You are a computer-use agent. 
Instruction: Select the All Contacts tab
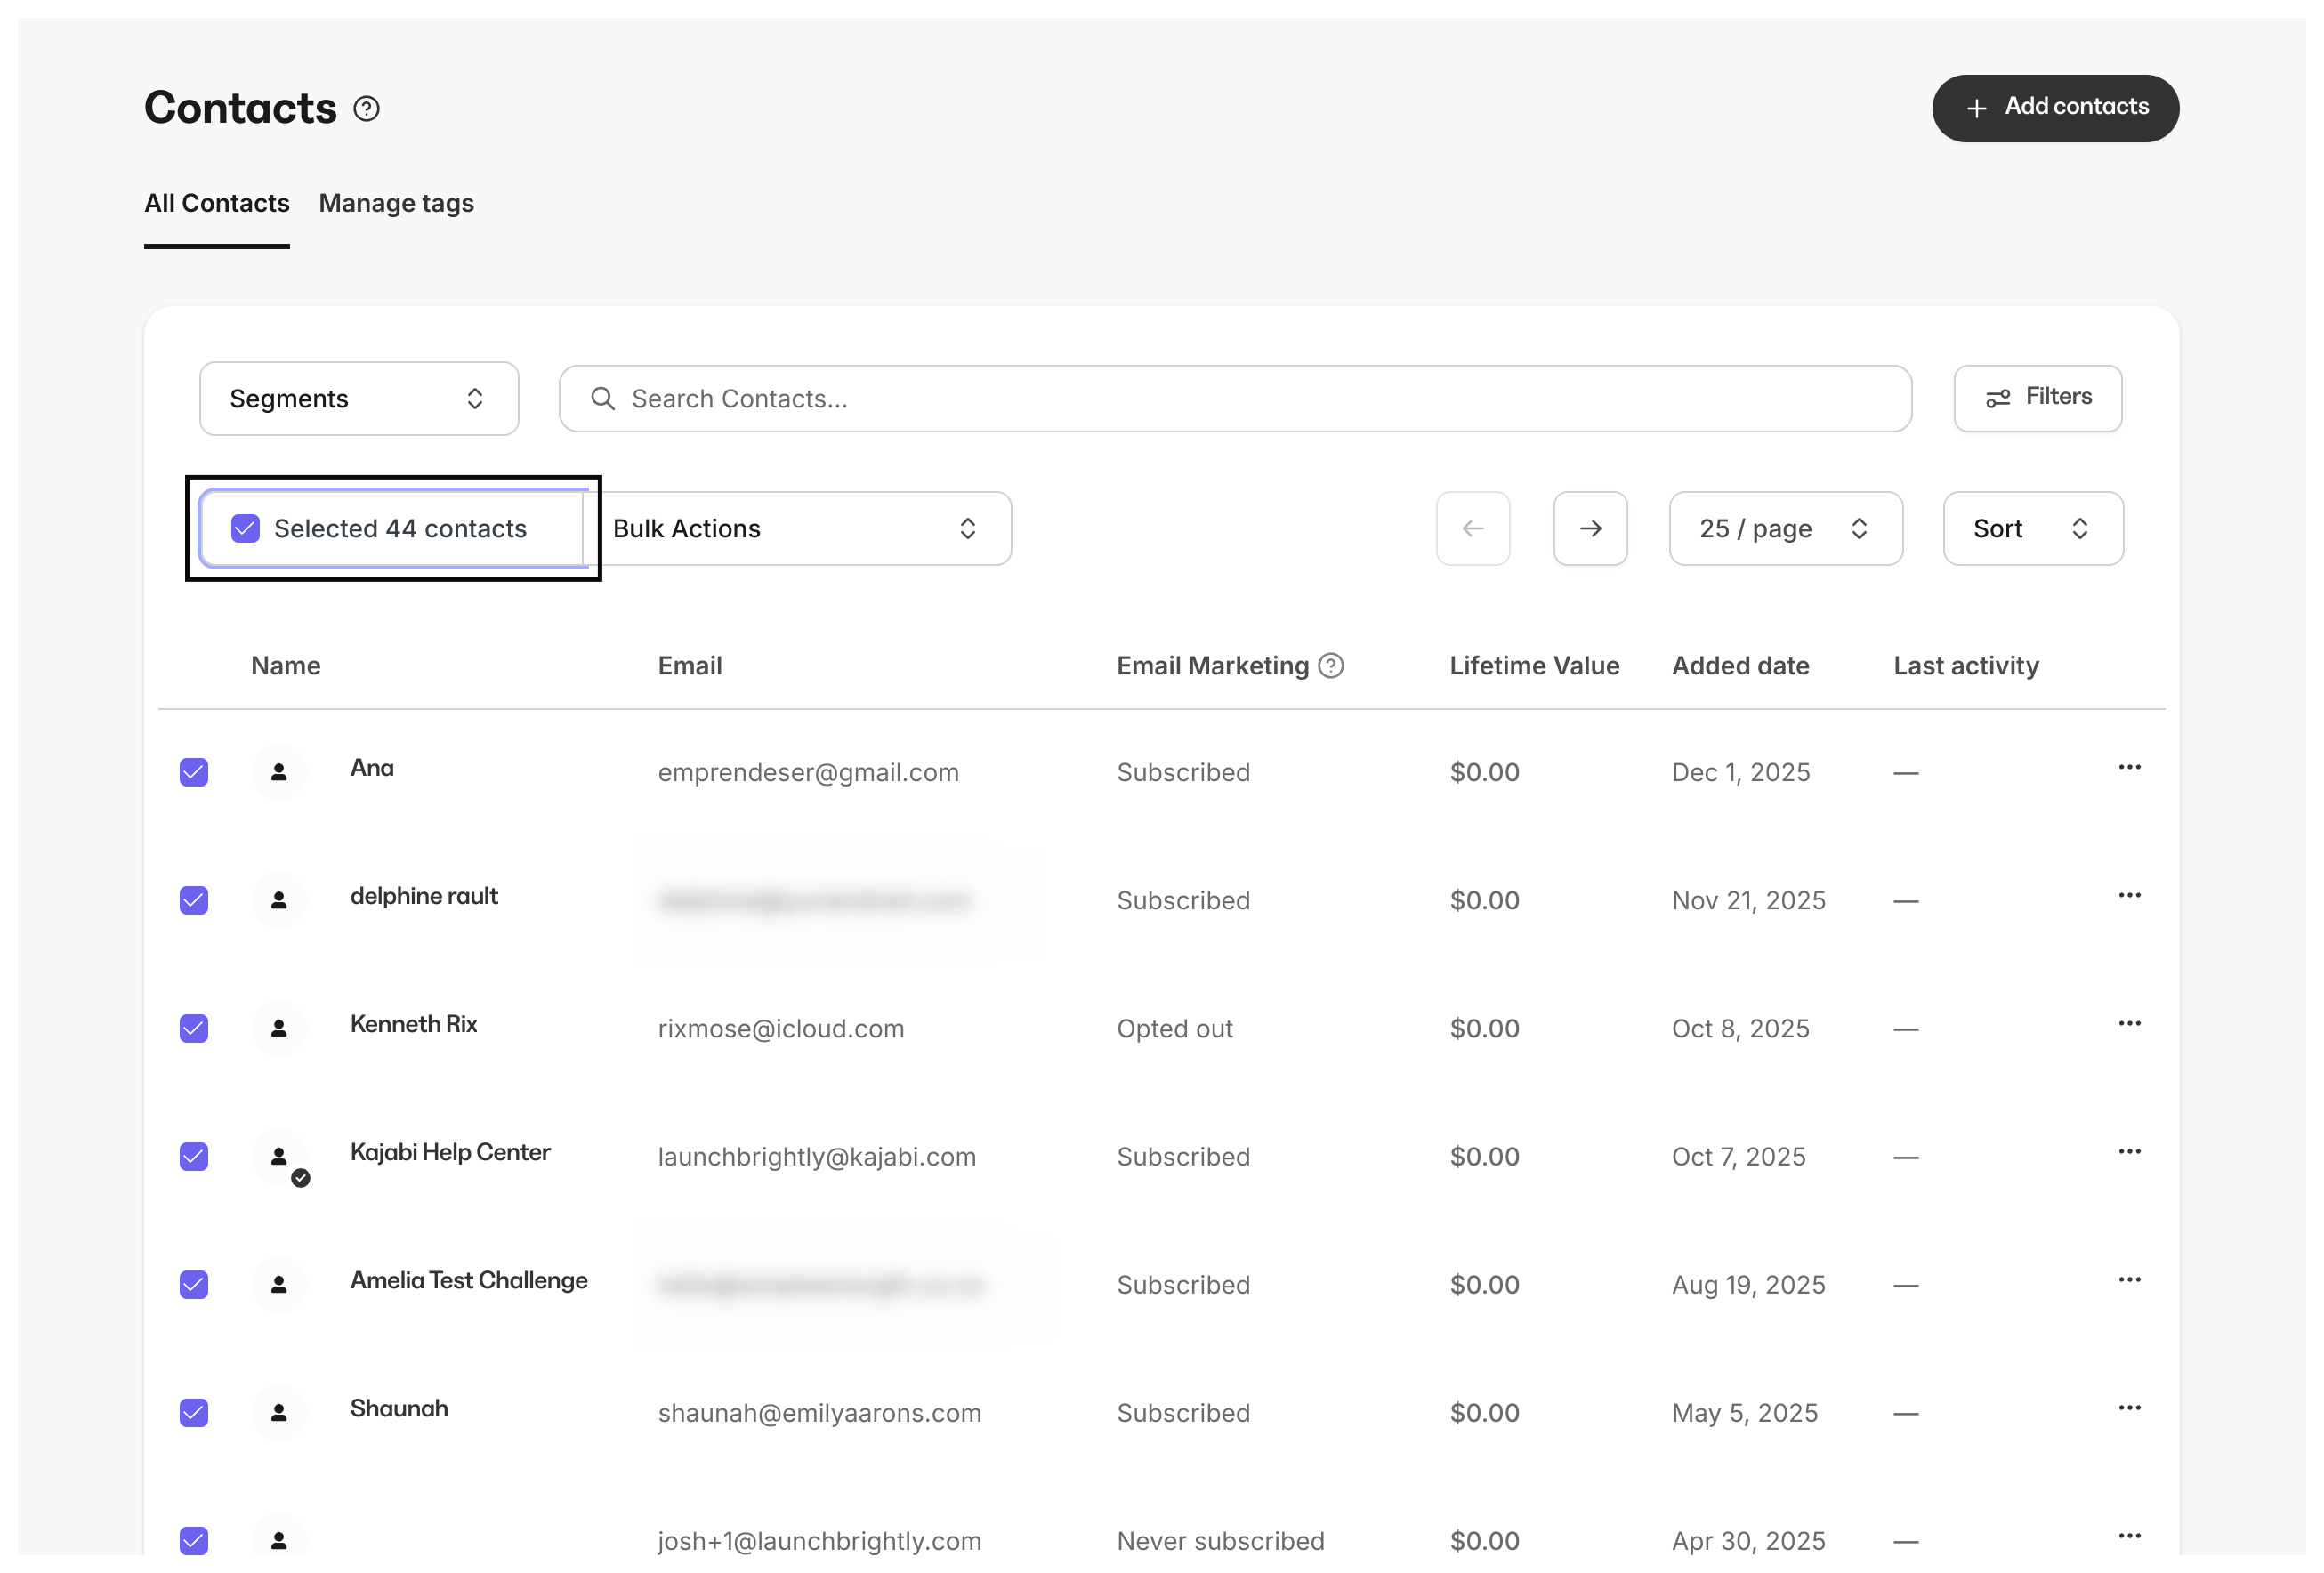(x=217, y=203)
